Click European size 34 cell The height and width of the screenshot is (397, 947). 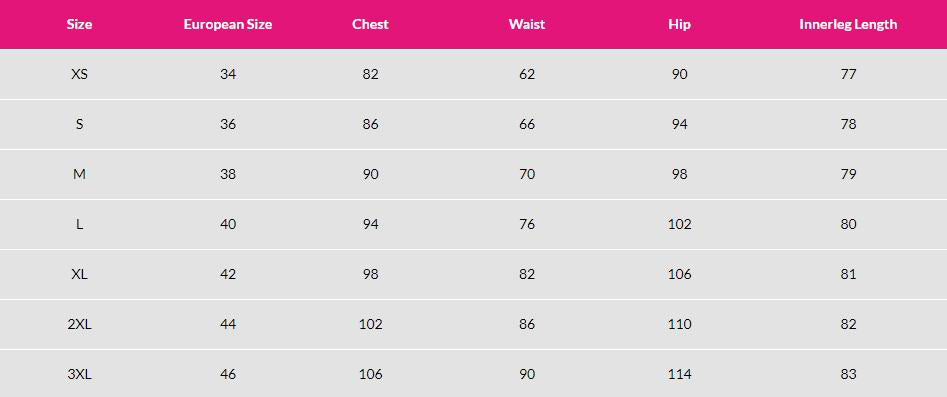[228, 74]
